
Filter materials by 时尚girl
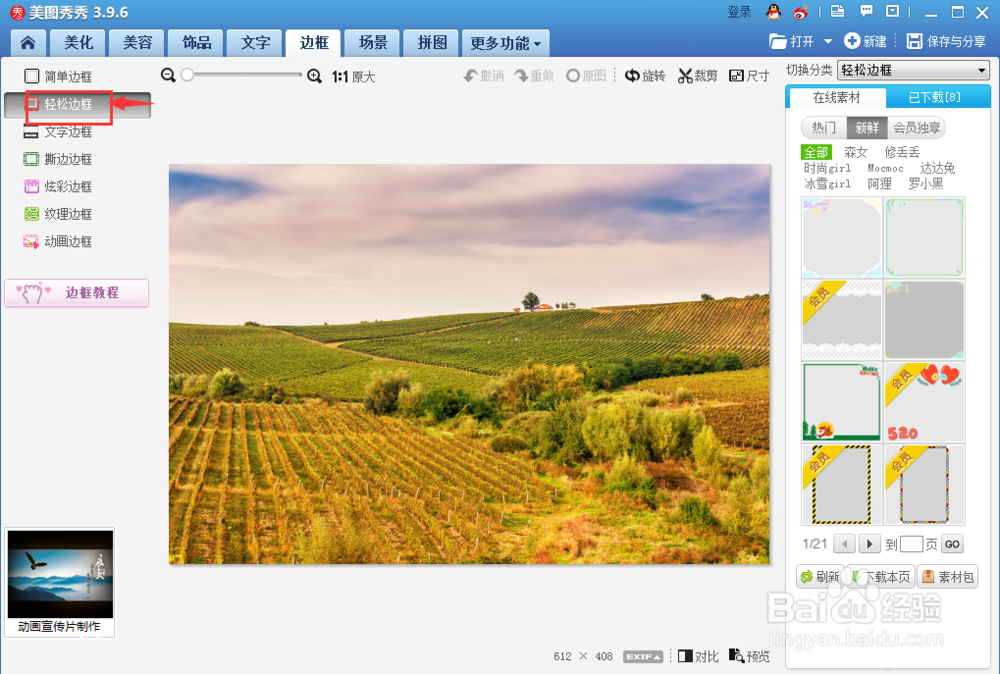827,168
